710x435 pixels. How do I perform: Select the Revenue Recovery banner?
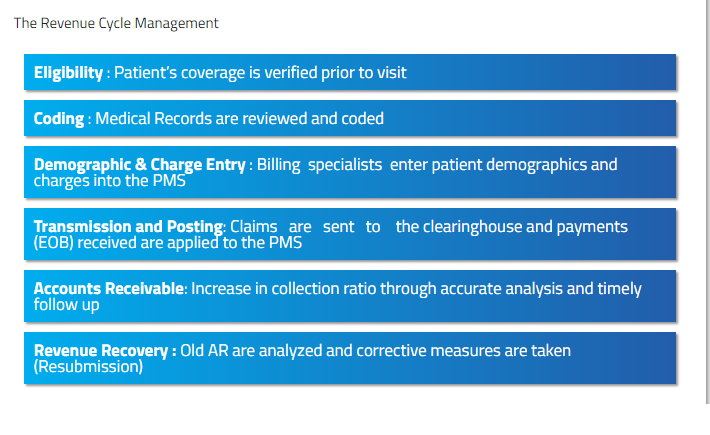(x=350, y=358)
